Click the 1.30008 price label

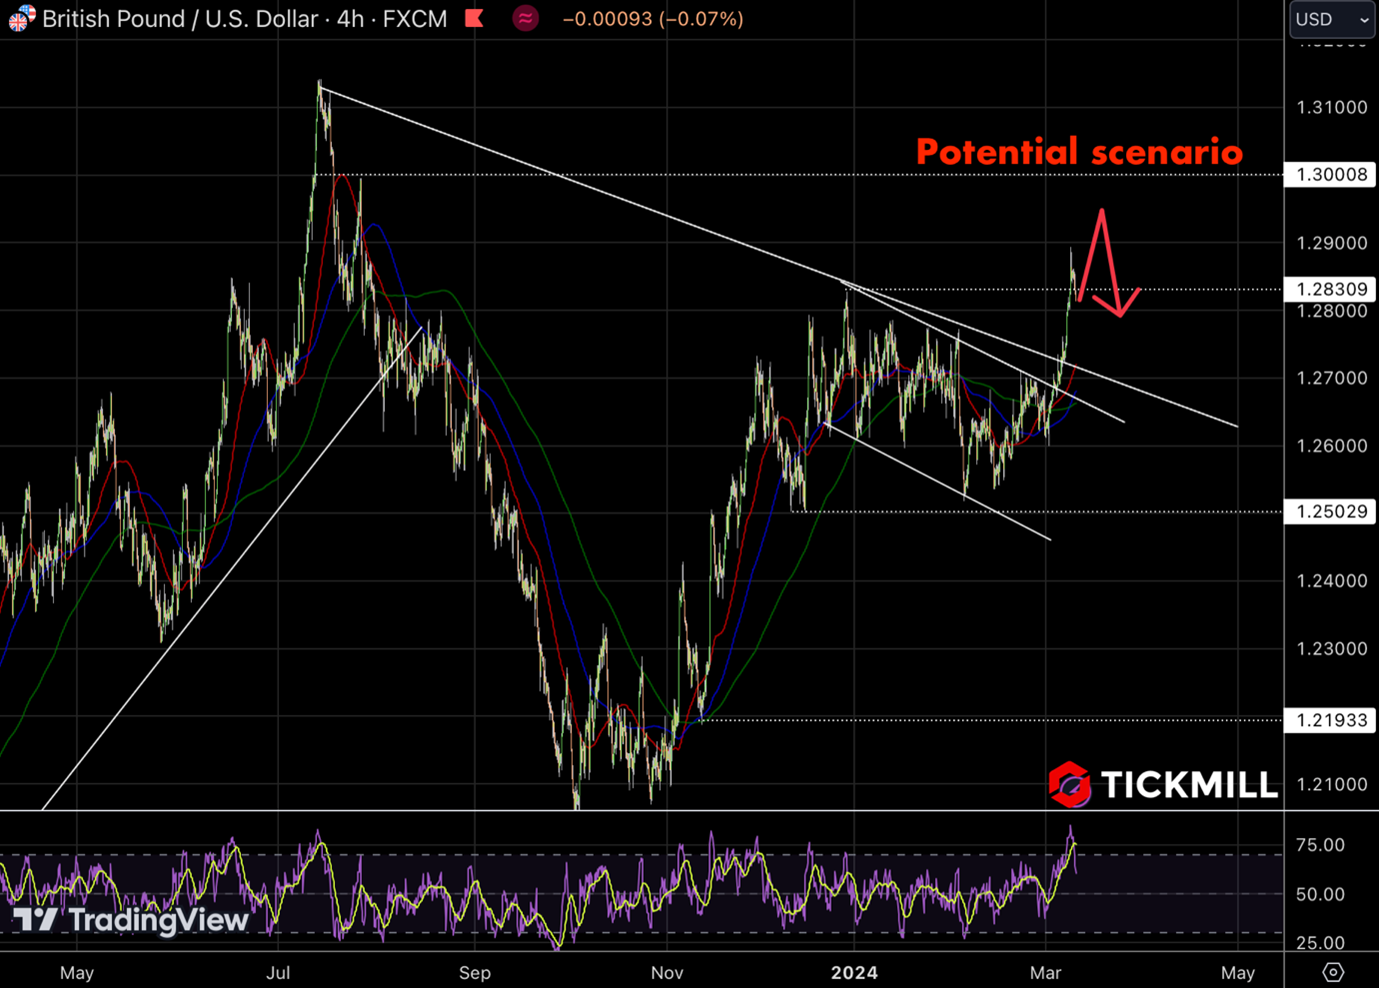(1331, 174)
